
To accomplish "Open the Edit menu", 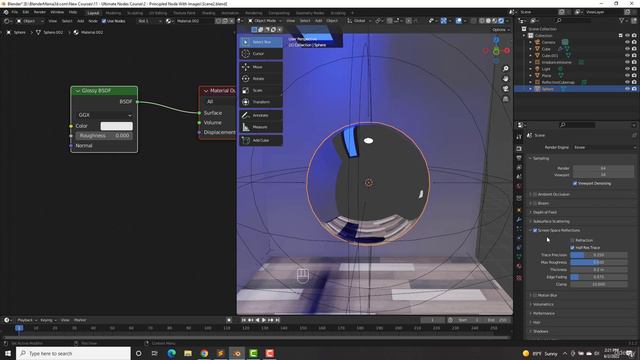I will (x=26, y=12).
